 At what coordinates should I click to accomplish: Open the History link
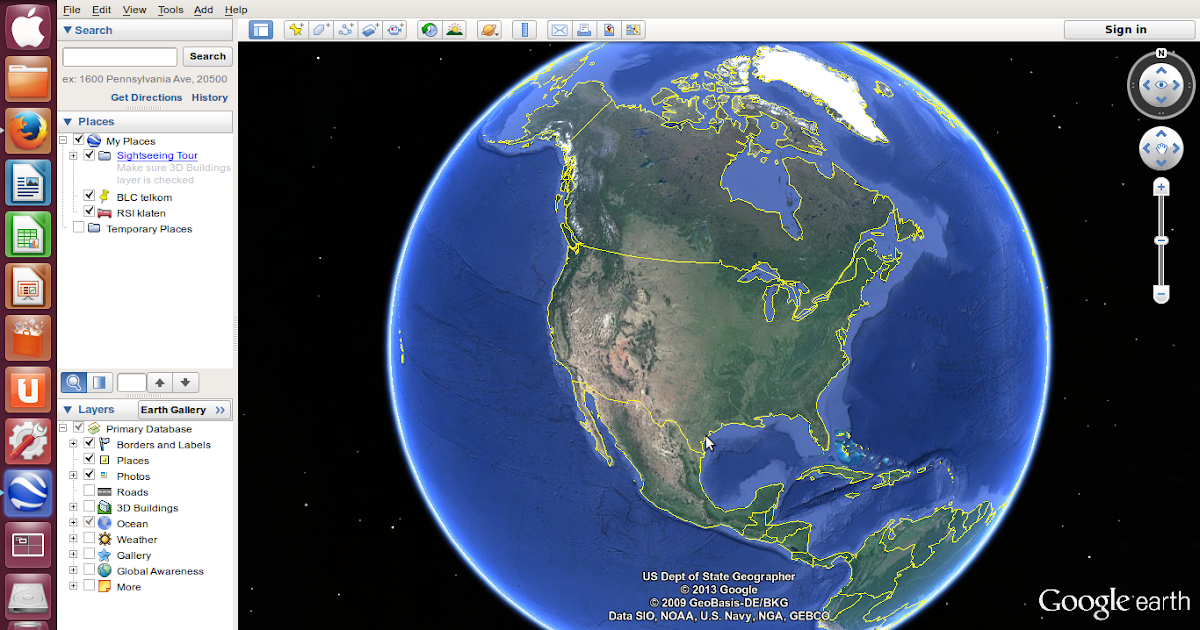pyautogui.click(x=210, y=97)
